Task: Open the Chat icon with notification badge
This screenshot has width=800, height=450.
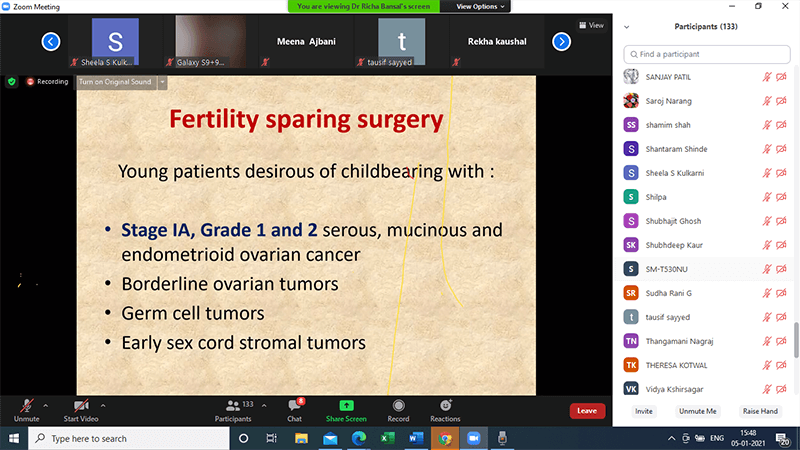Action: [295, 405]
